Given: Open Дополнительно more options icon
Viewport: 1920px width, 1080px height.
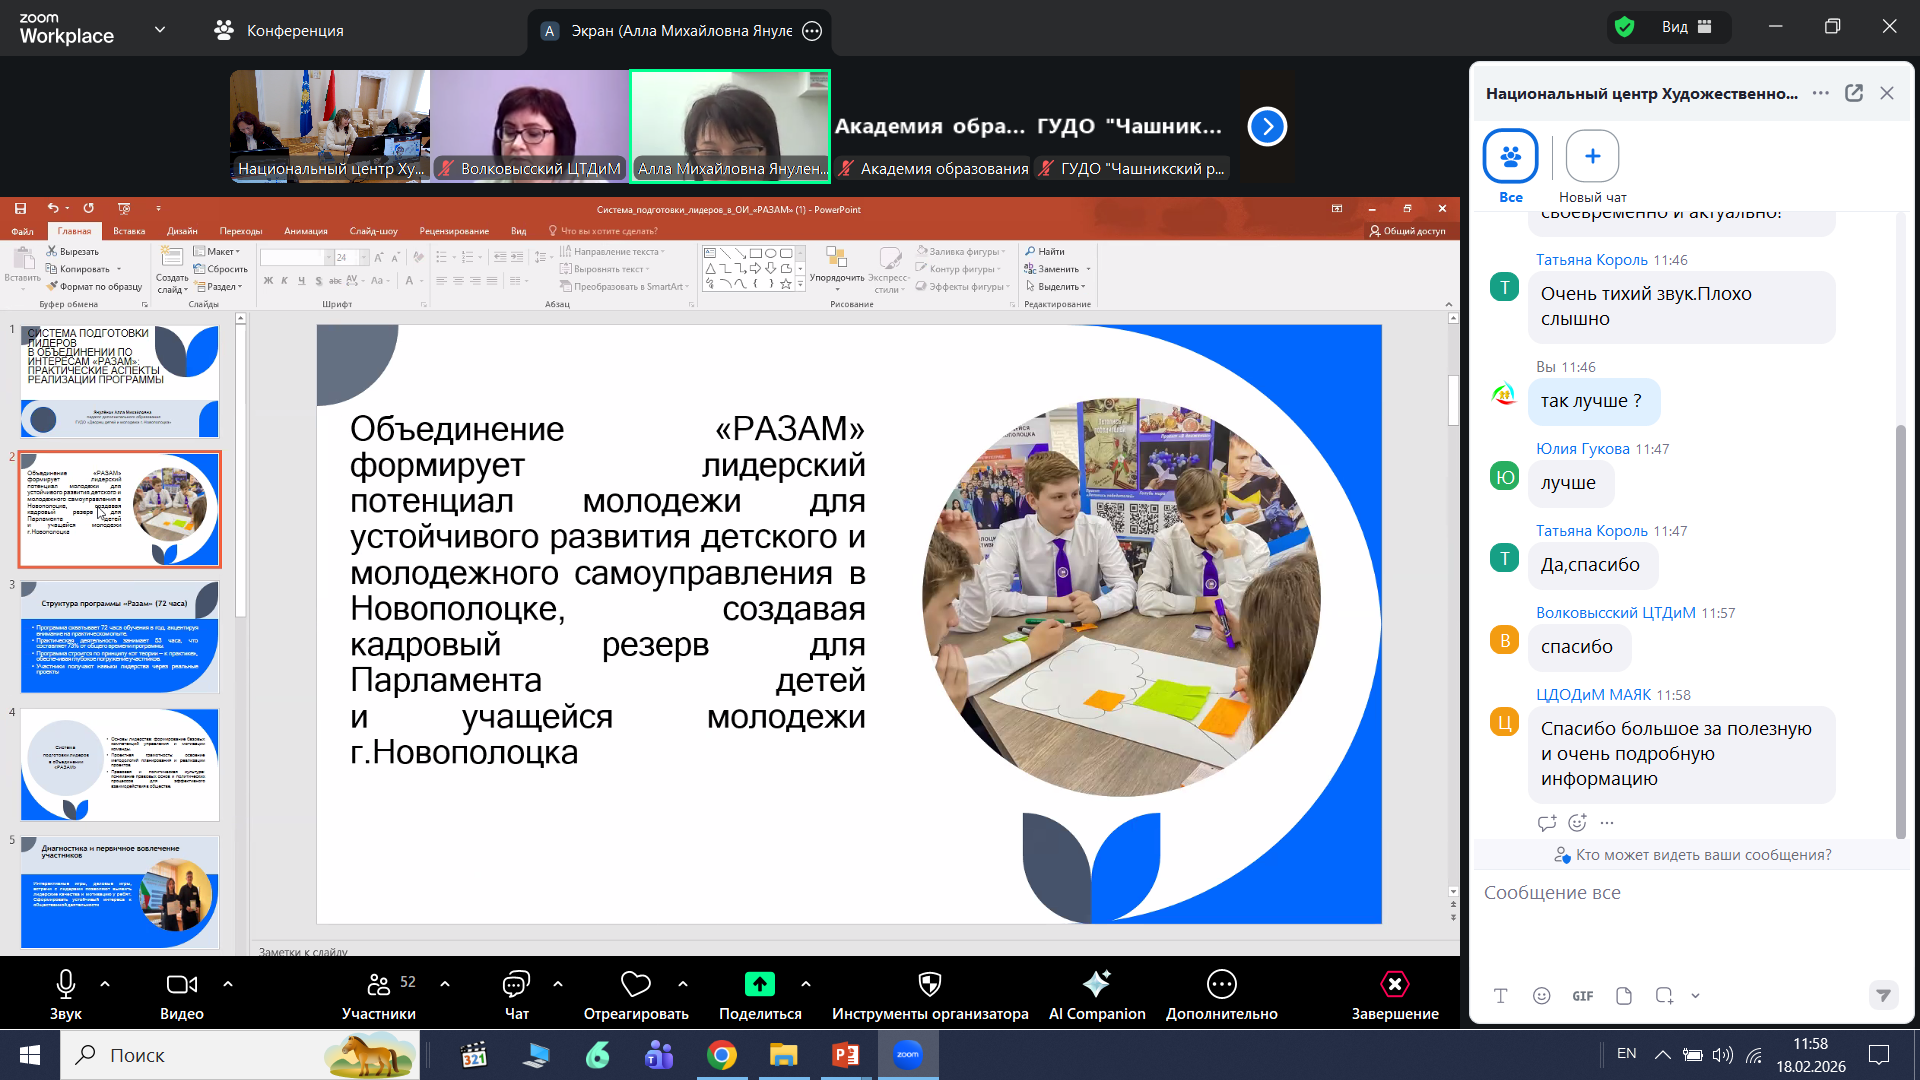Looking at the screenshot, I should 1221,984.
